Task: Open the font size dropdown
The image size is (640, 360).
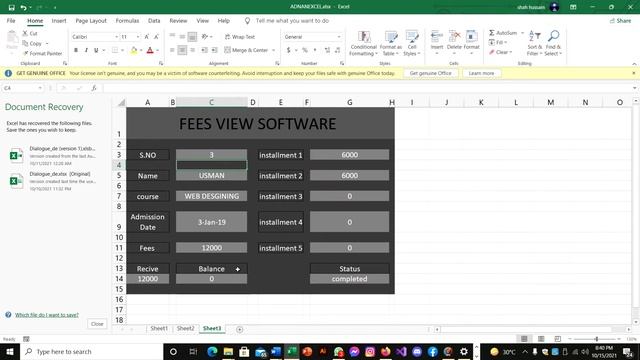Action: click(138, 37)
